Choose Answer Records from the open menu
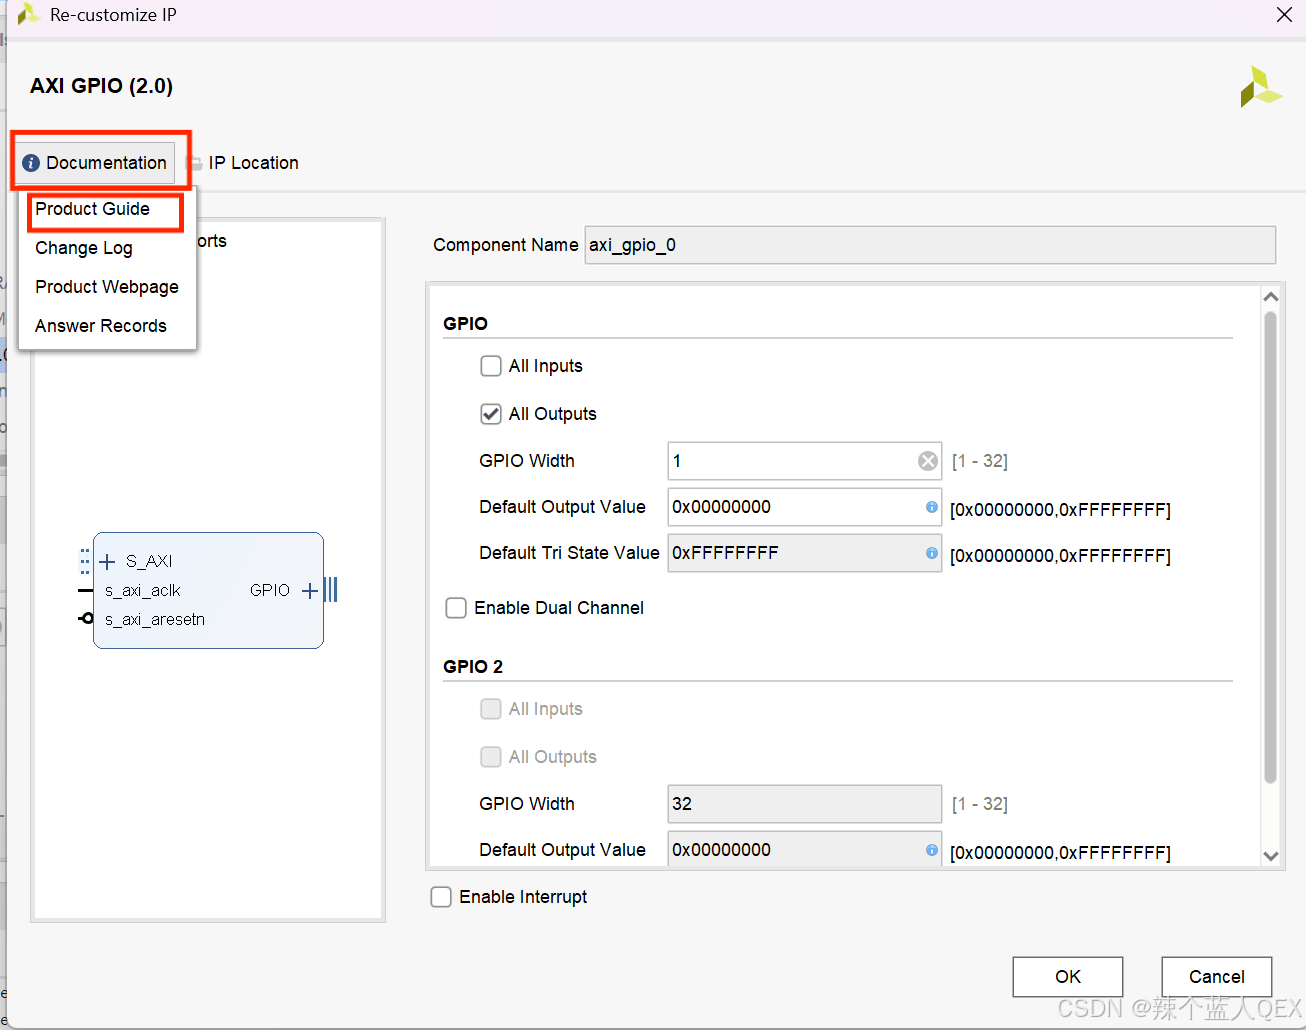The width and height of the screenshot is (1306, 1030). point(101,325)
